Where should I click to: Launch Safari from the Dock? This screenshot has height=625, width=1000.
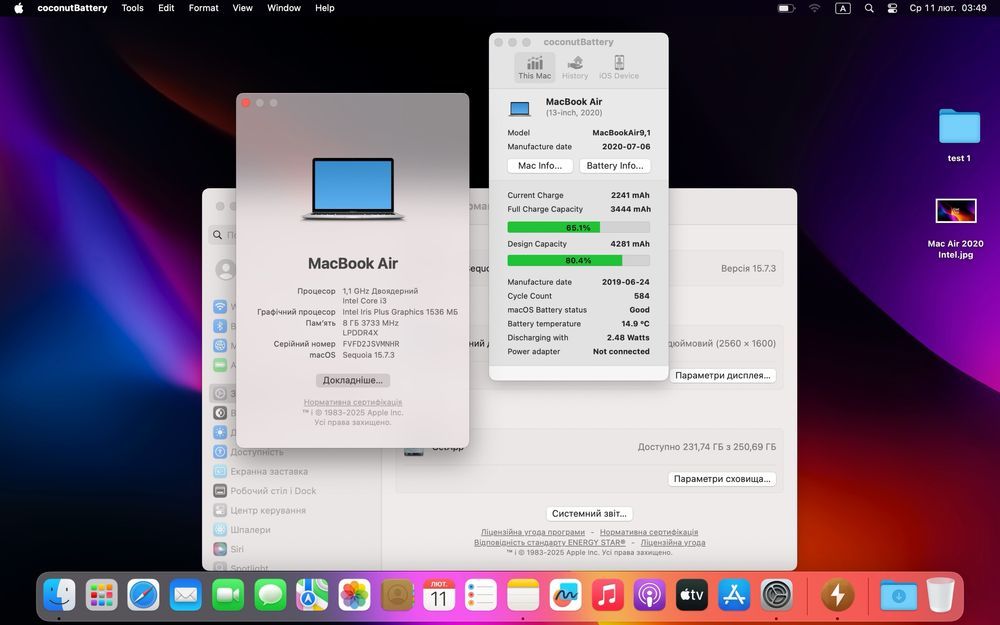coord(143,596)
